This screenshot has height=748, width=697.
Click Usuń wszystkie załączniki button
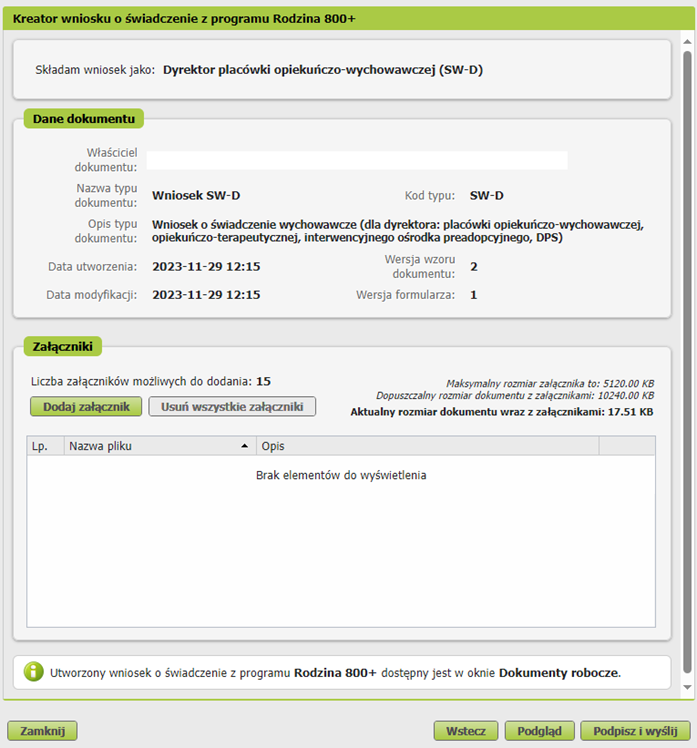coord(232,406)
